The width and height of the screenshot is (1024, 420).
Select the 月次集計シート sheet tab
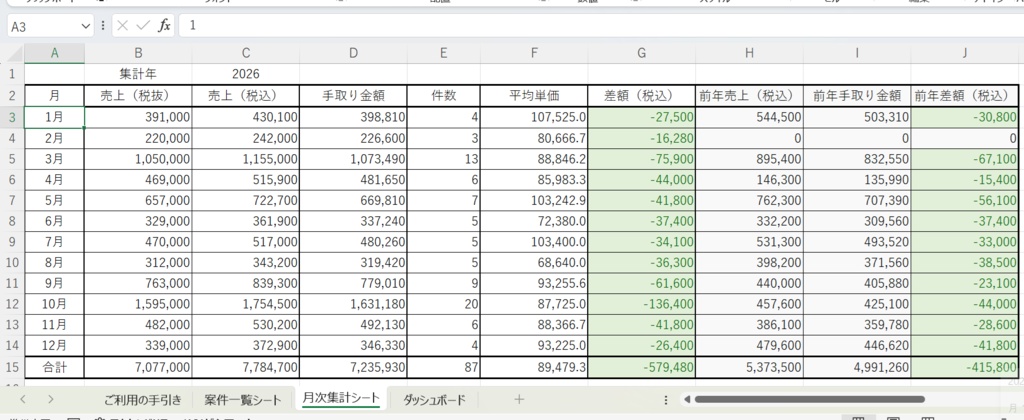[340, 398]
